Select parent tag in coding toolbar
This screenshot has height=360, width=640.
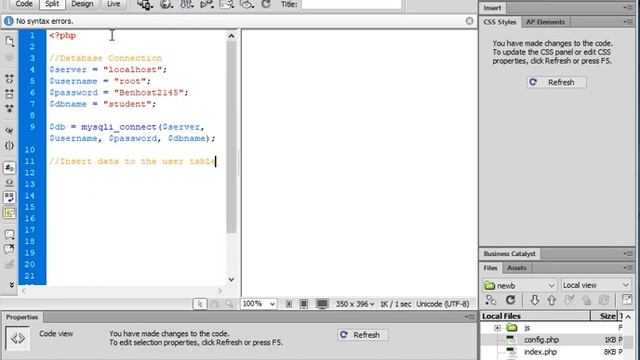pyautogui.click(x=9, y=131)
